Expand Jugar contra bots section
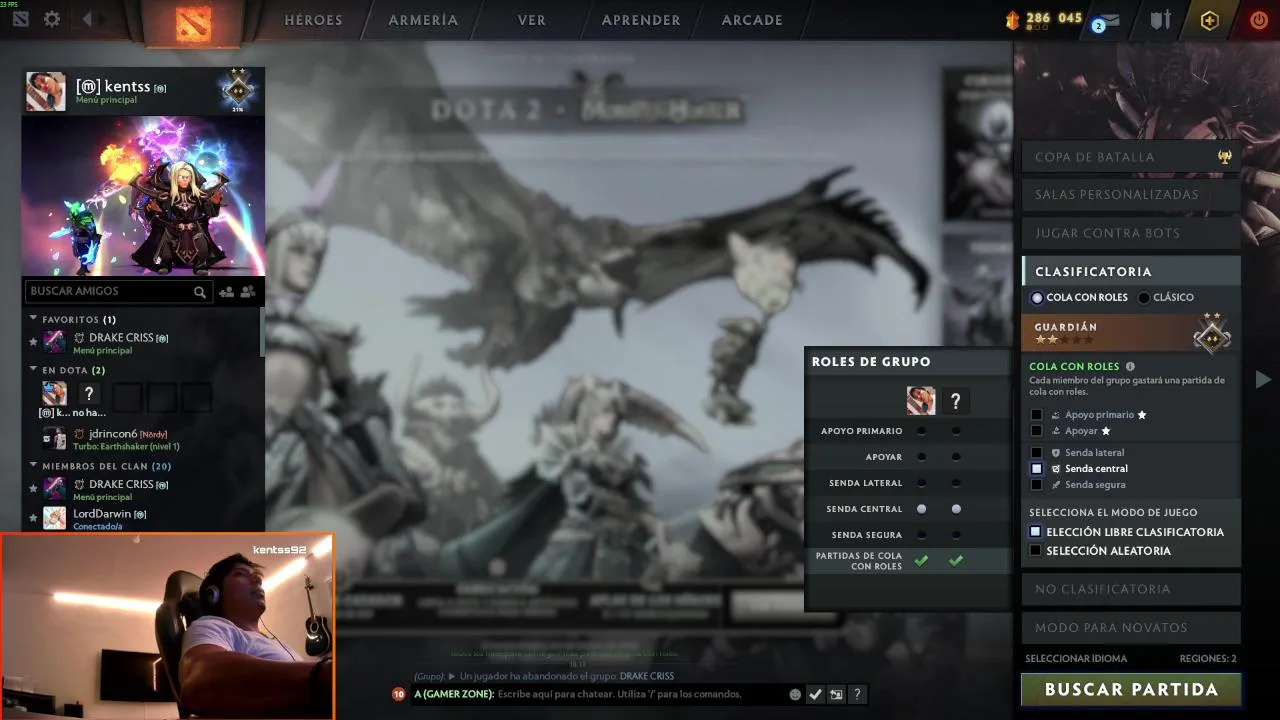This screenshot has width=1280, height=720. (x=1131, y=233)
